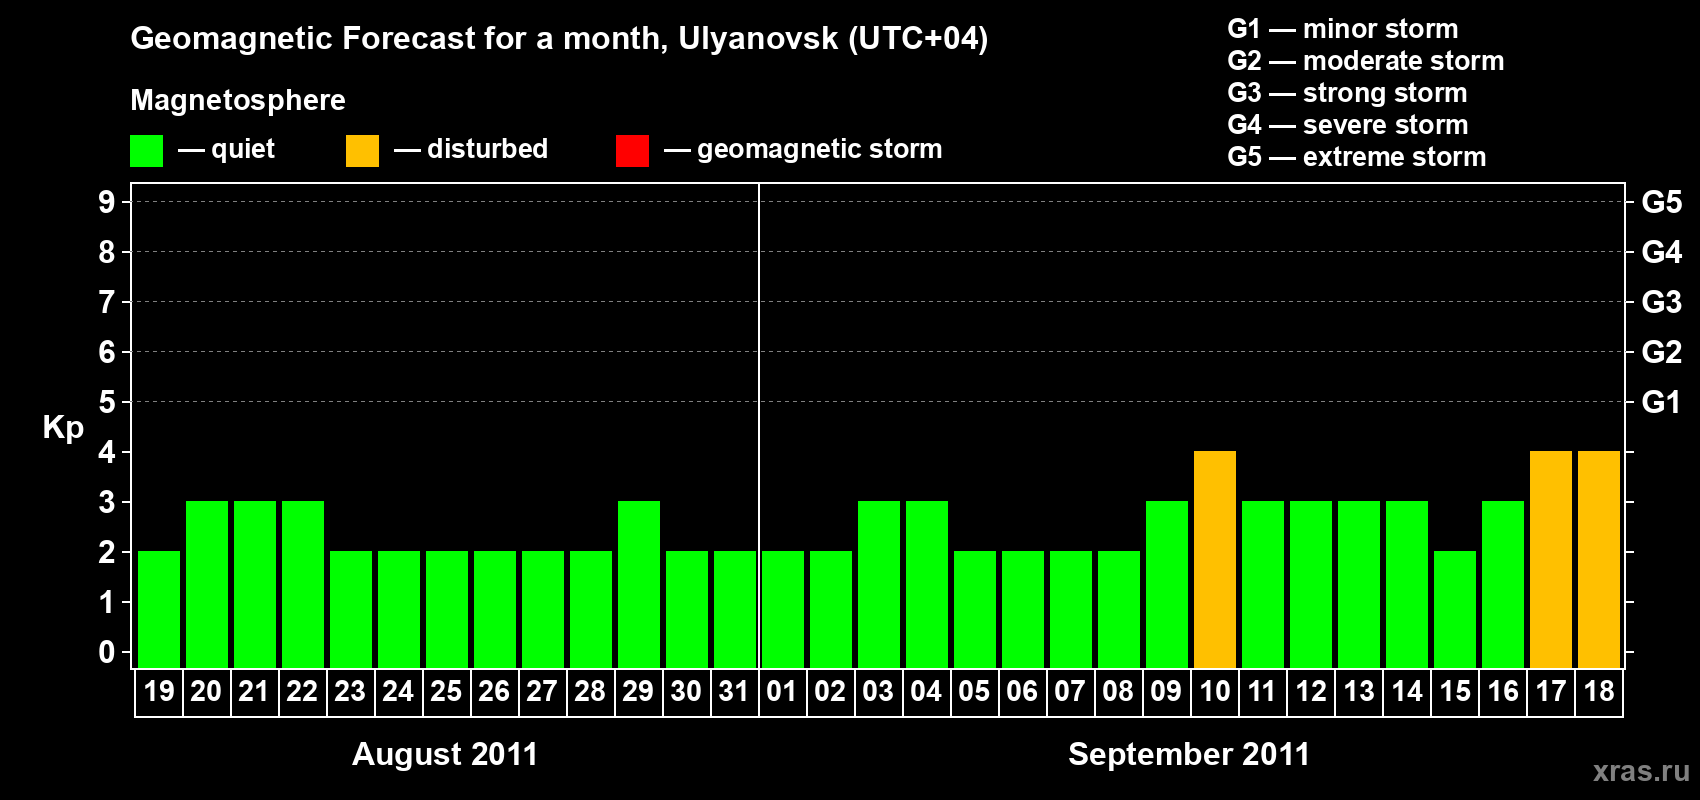Click the Kp axis label
This screenshot has width=1700, height=800.
63,427
